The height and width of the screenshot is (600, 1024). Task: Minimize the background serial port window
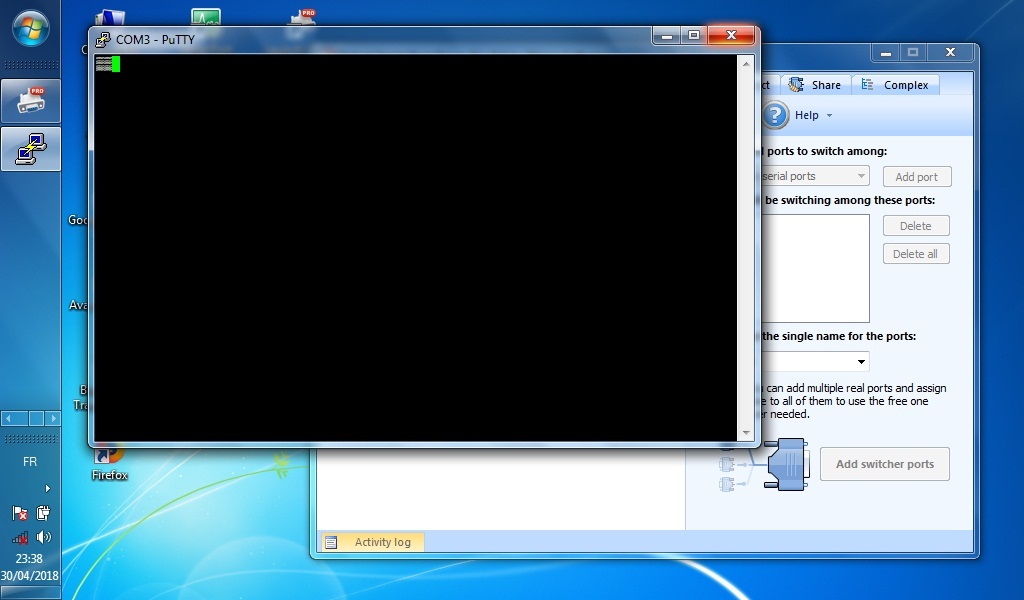point(886,53)
